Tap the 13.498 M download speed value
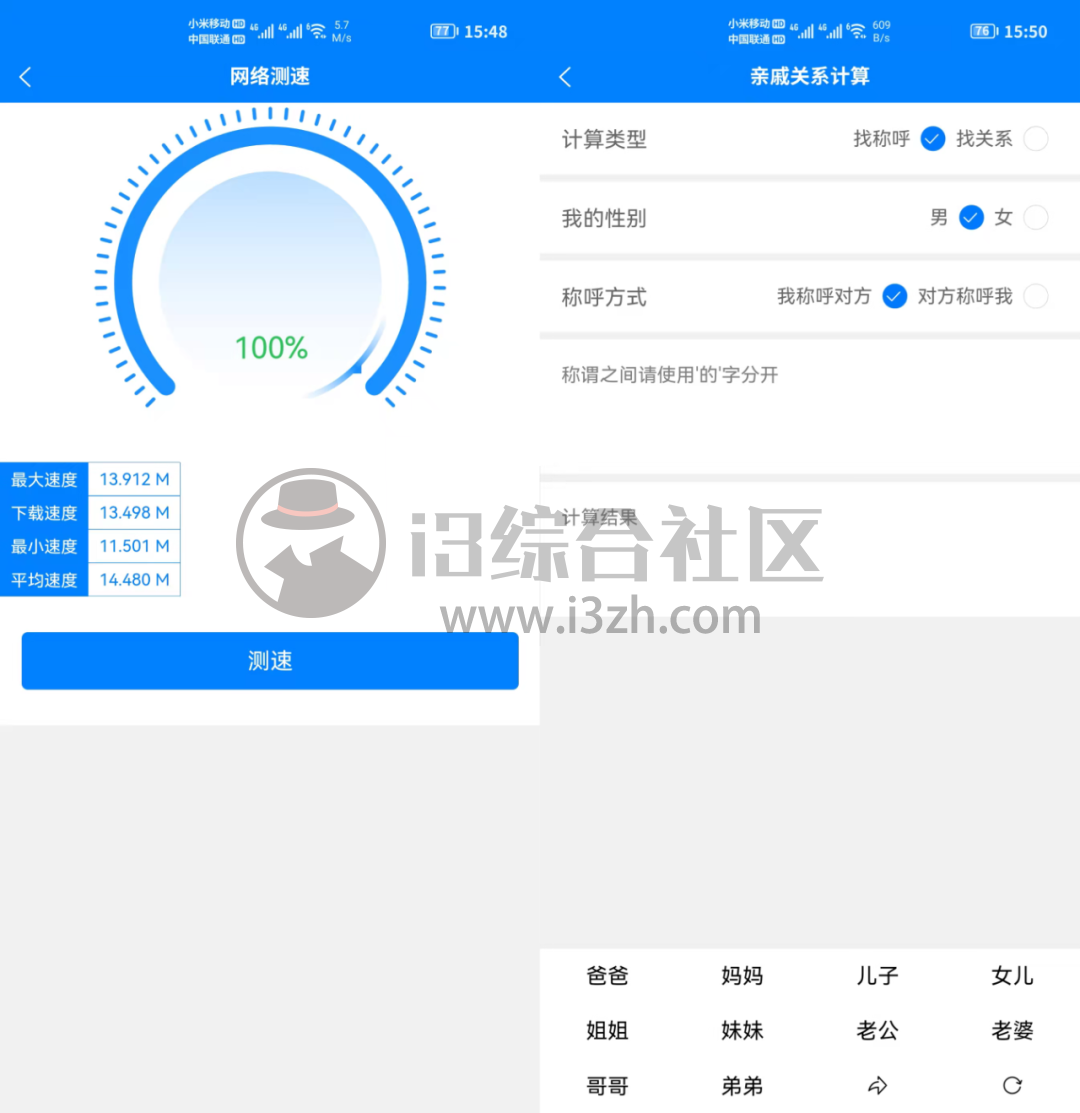This screenshot has height=1113, width=1080. tap(134, 512)
